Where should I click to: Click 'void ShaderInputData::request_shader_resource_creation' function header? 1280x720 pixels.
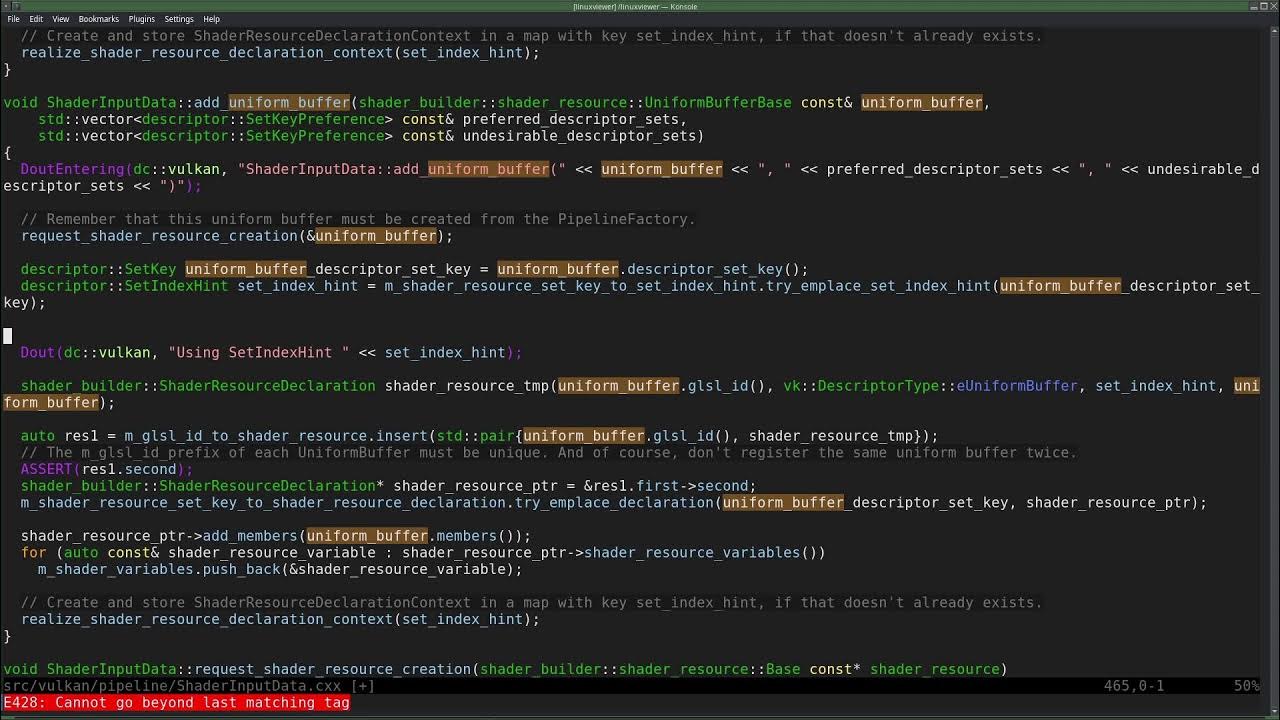click(505, 669)
